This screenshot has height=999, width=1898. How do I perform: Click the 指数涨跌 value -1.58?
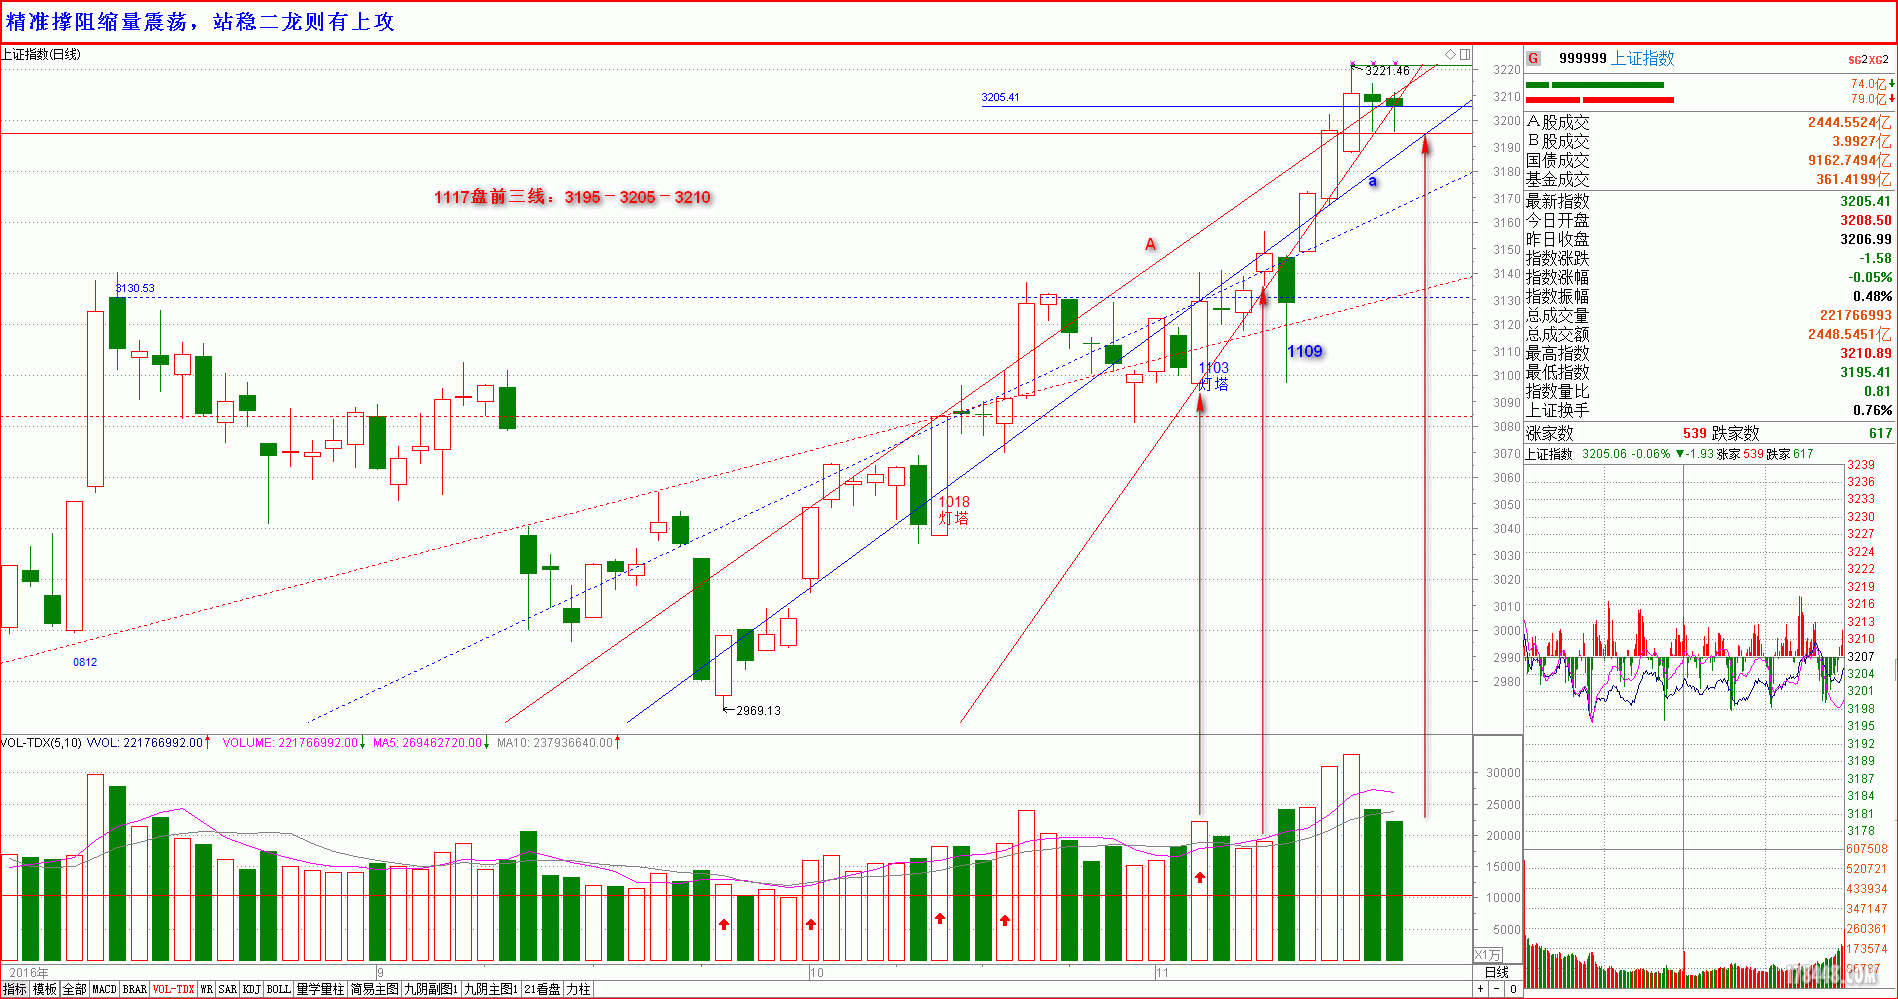(x=1875, y=258)
